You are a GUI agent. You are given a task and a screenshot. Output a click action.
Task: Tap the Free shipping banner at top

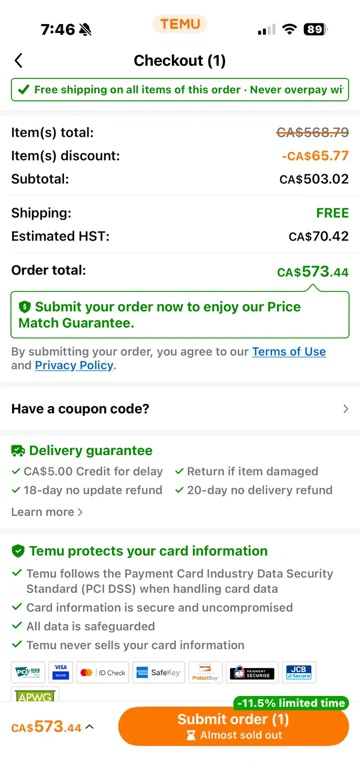(x=180, y=90)
